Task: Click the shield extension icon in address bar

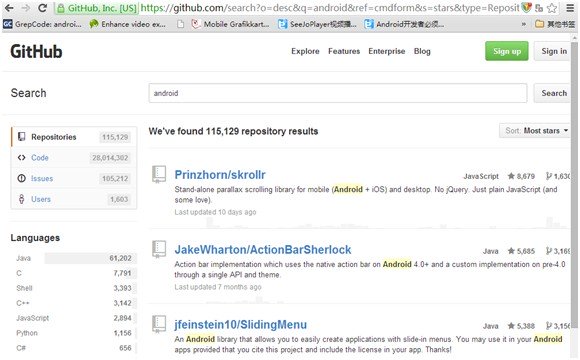Action: [x=526, y=7]
